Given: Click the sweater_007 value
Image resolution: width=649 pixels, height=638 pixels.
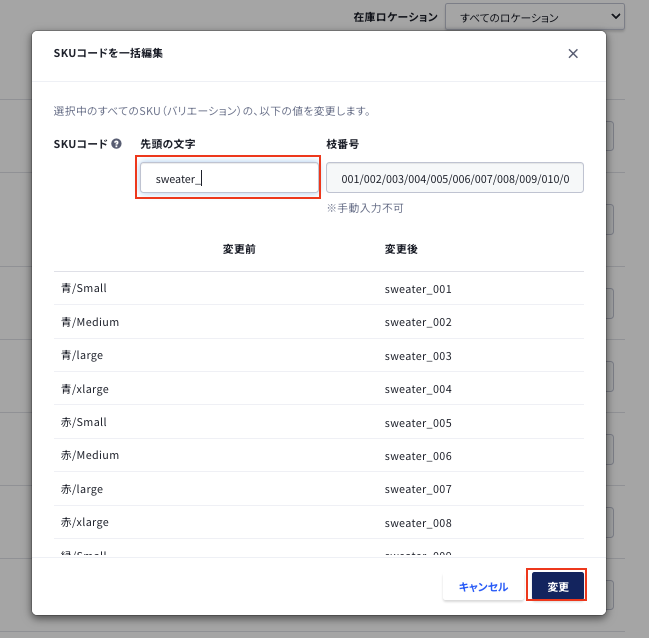Looking at the screenshot, I should click(418, 489).
